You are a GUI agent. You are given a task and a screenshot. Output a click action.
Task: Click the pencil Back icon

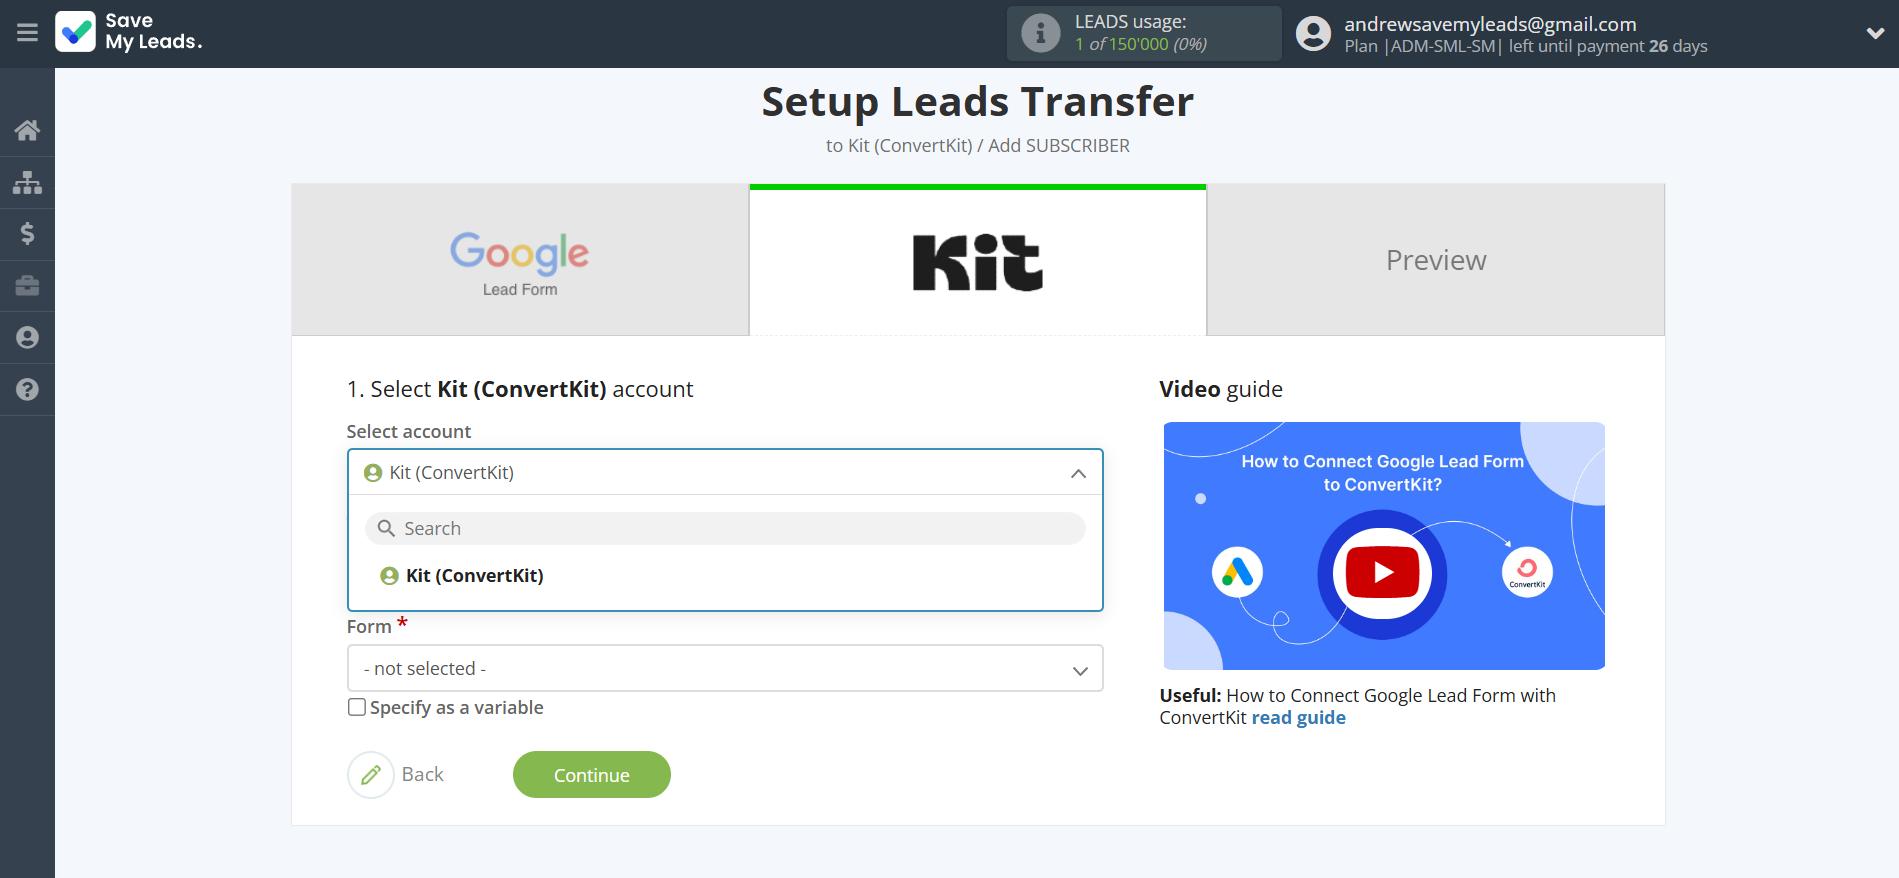coord(371,775)
